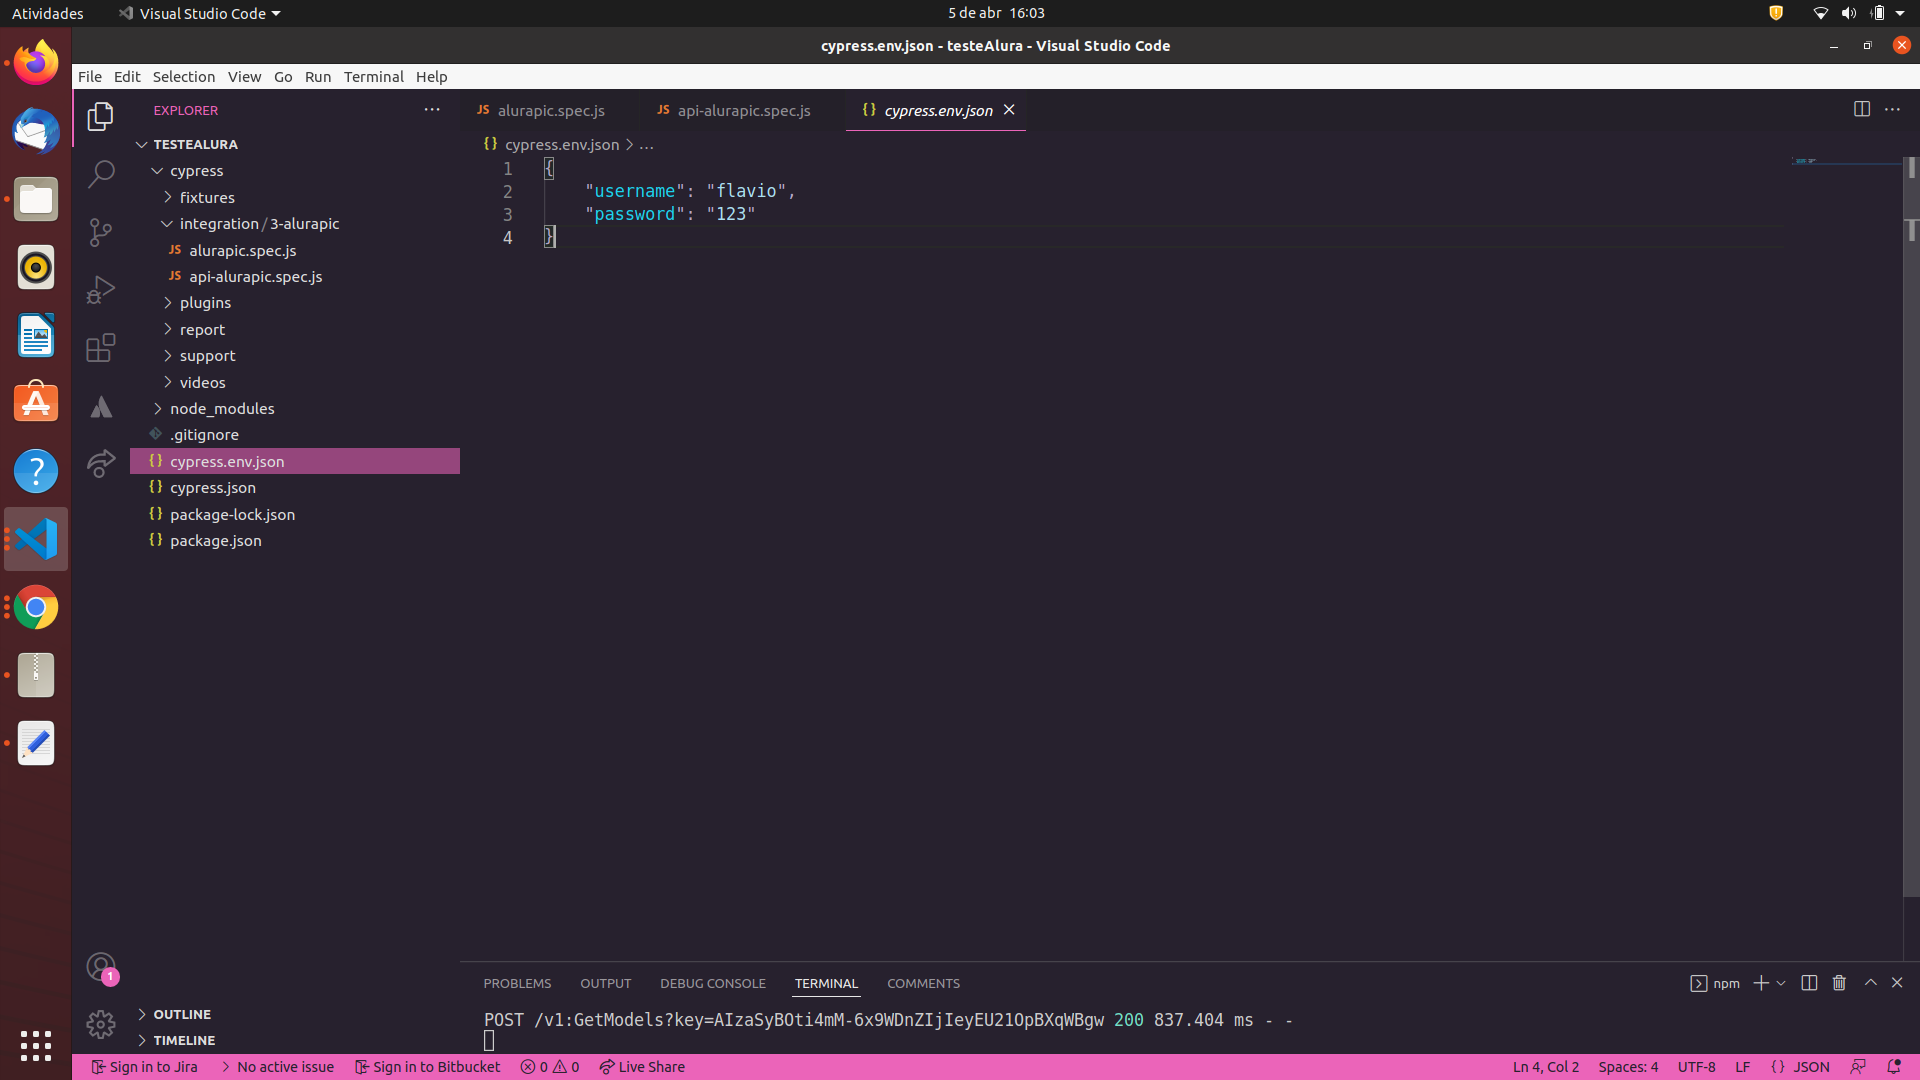This screenshot has width=1920, height=1080.
Task: Collapse the cypress folder
Action: [295, 171]
